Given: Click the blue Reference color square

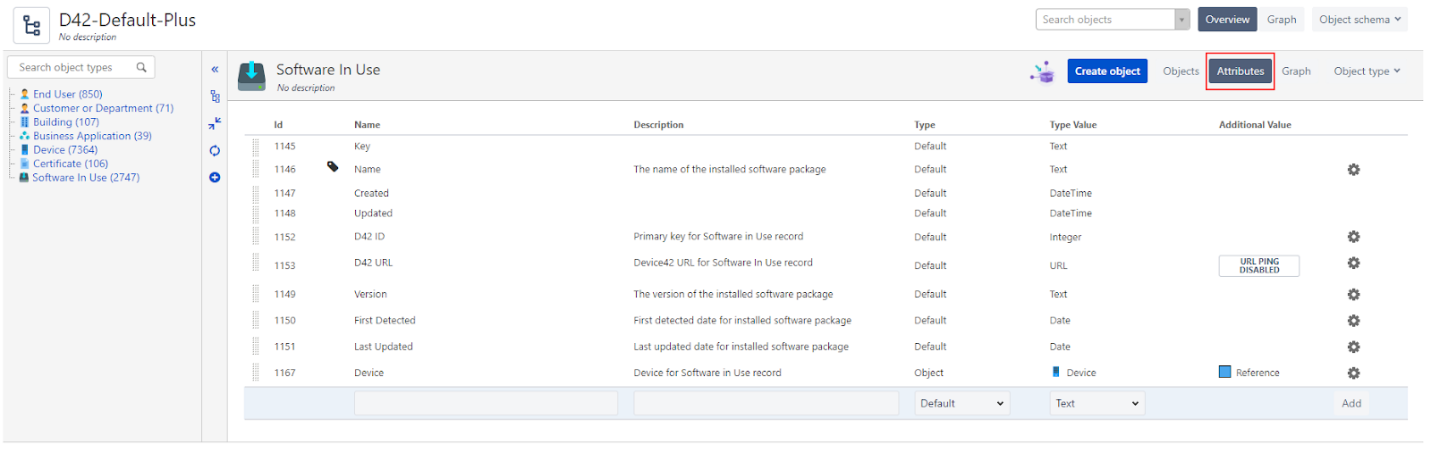Looking at the screenshot, I should (1225, 372).
